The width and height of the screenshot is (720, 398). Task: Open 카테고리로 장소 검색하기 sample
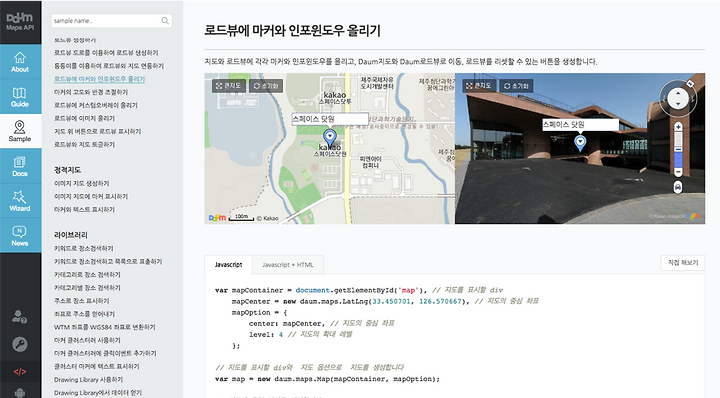point(87,275)
